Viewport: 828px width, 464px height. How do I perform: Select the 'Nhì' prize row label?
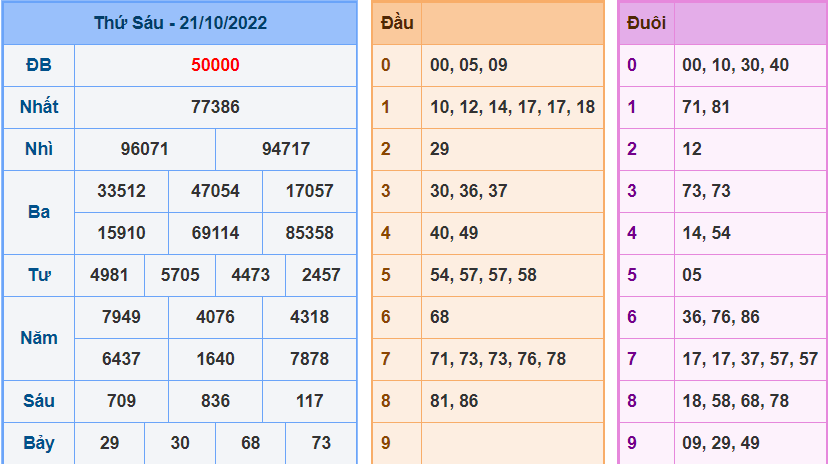[x=39, y=149]
